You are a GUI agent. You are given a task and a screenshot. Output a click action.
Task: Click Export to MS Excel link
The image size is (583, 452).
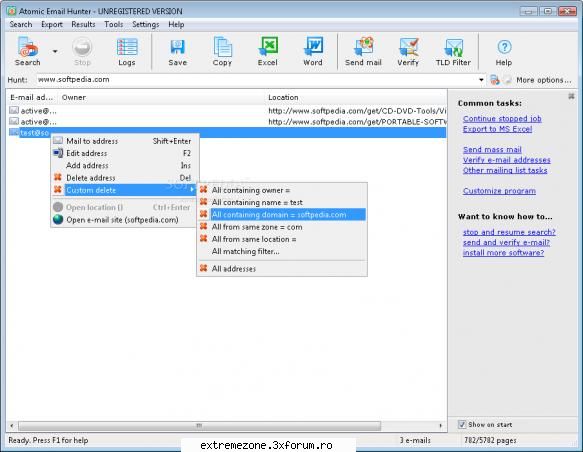(497, 129)
